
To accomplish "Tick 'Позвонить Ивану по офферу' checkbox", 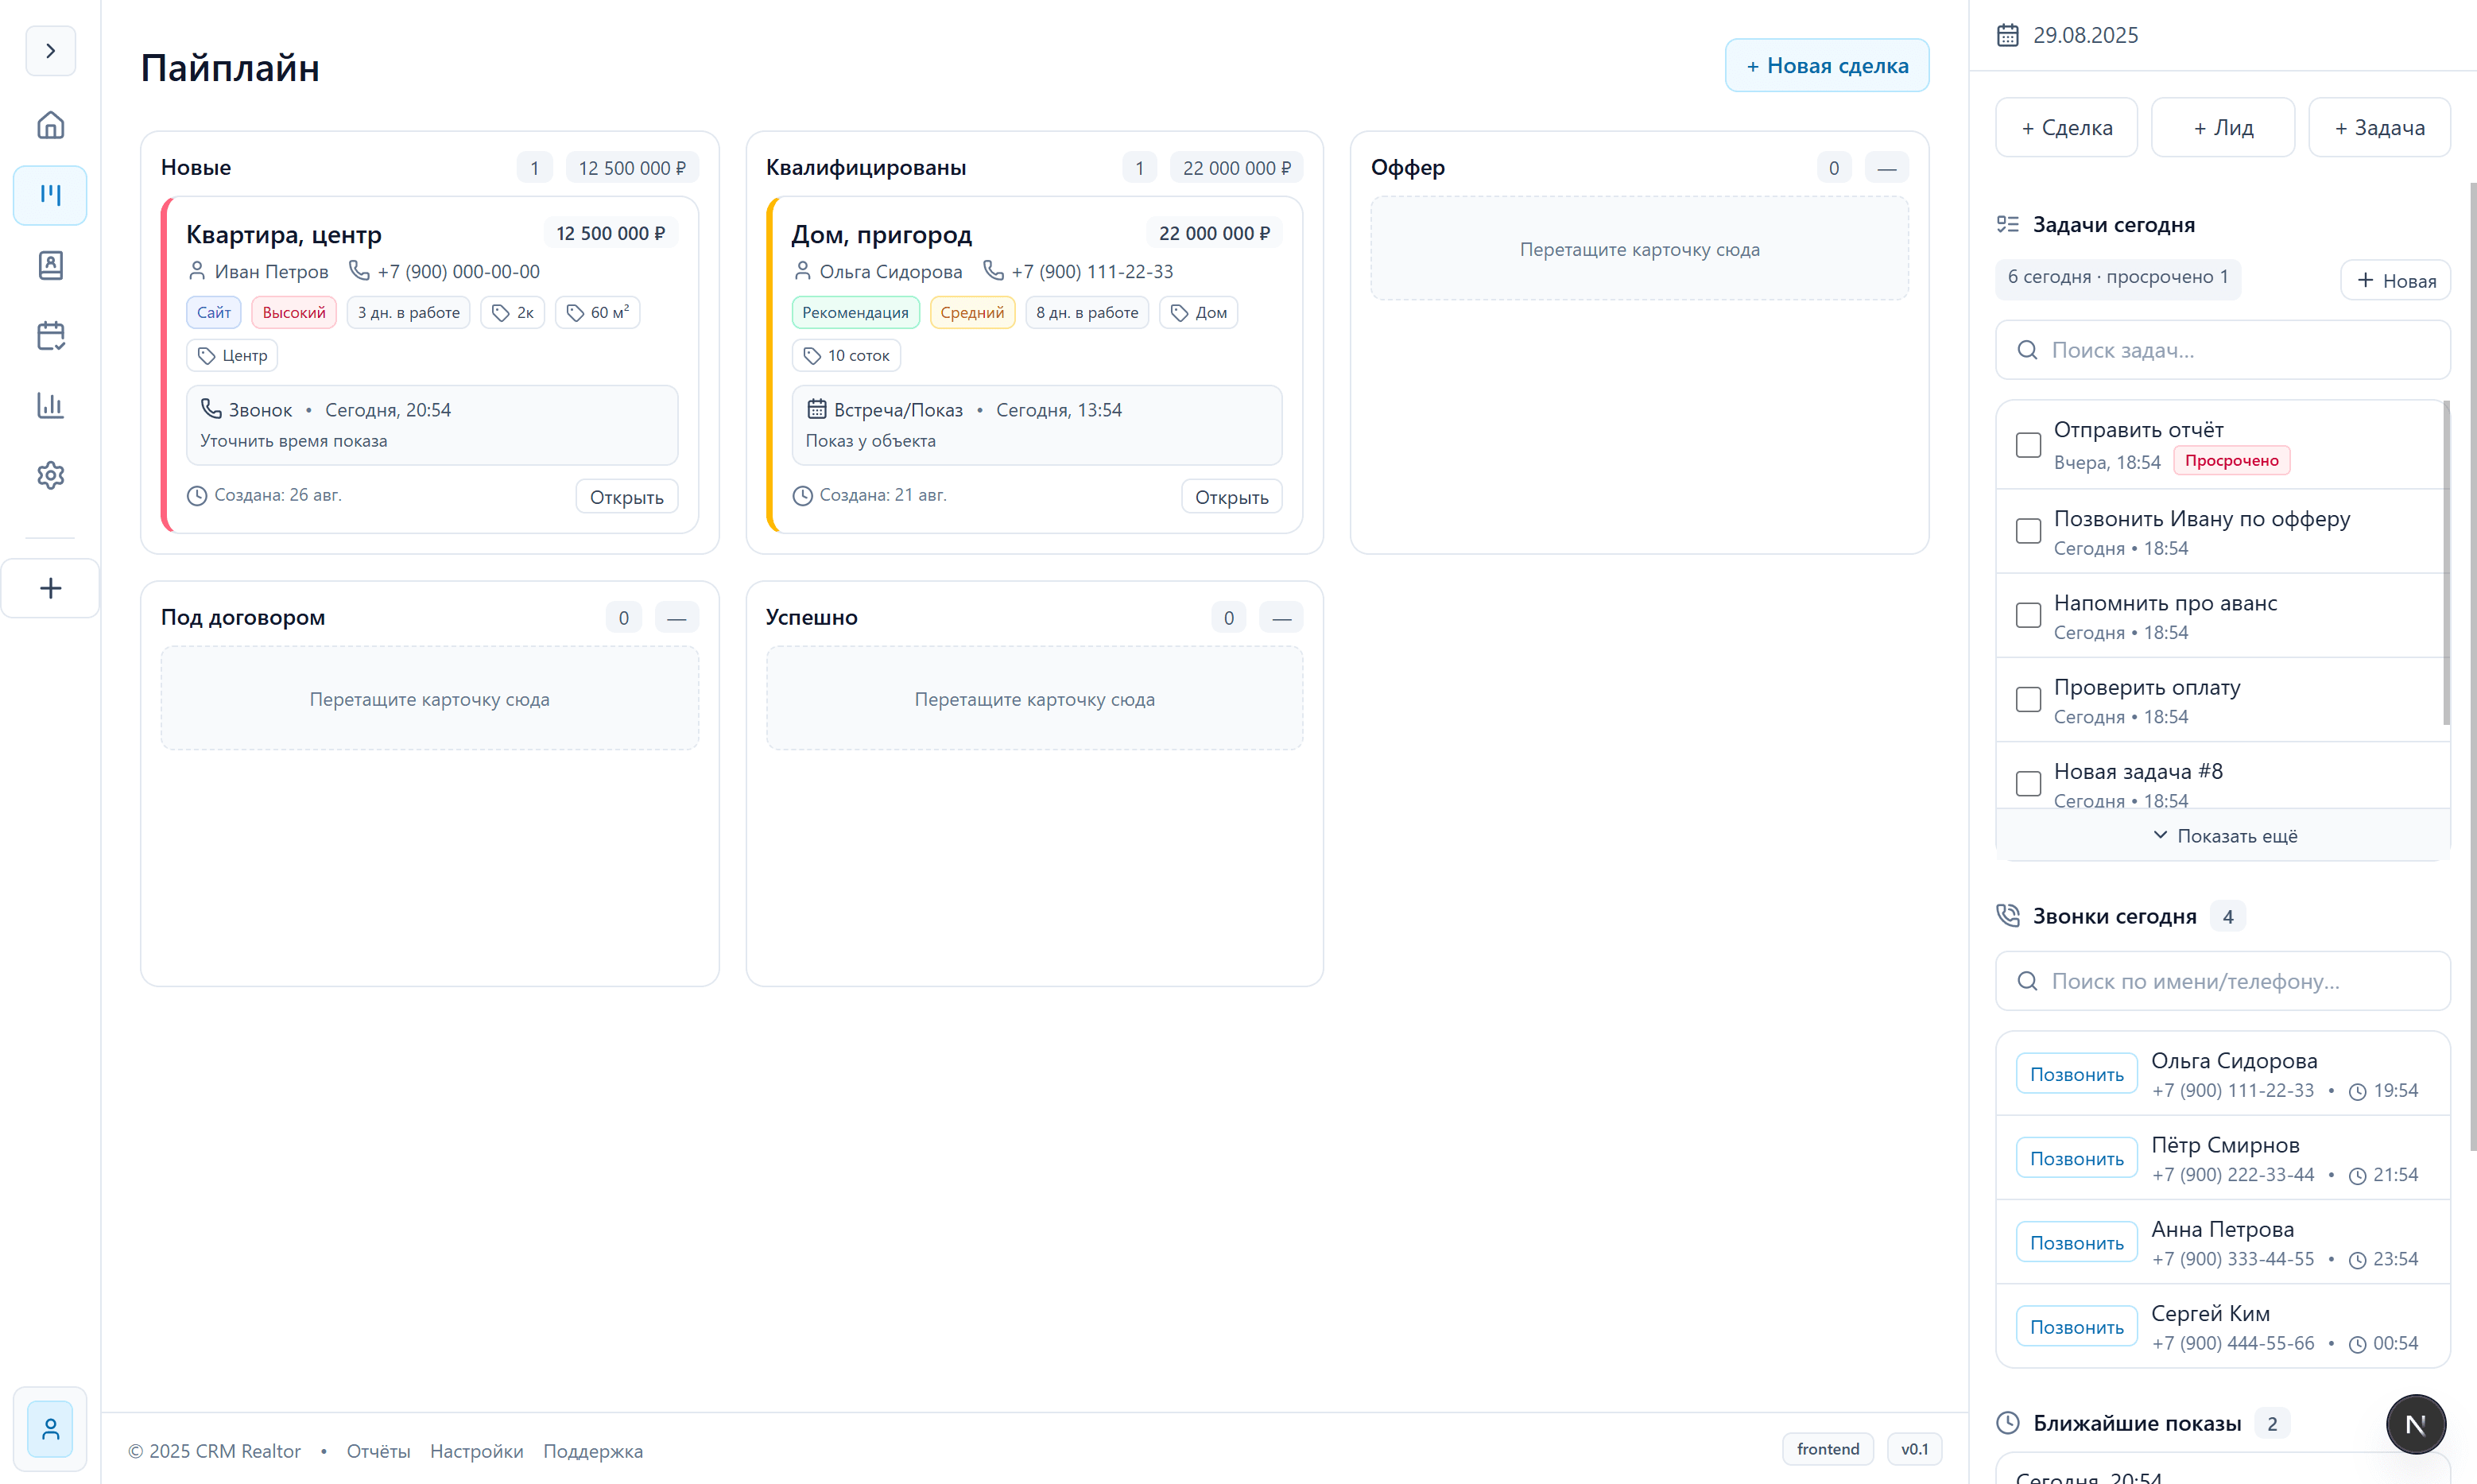I will 2027,531.
